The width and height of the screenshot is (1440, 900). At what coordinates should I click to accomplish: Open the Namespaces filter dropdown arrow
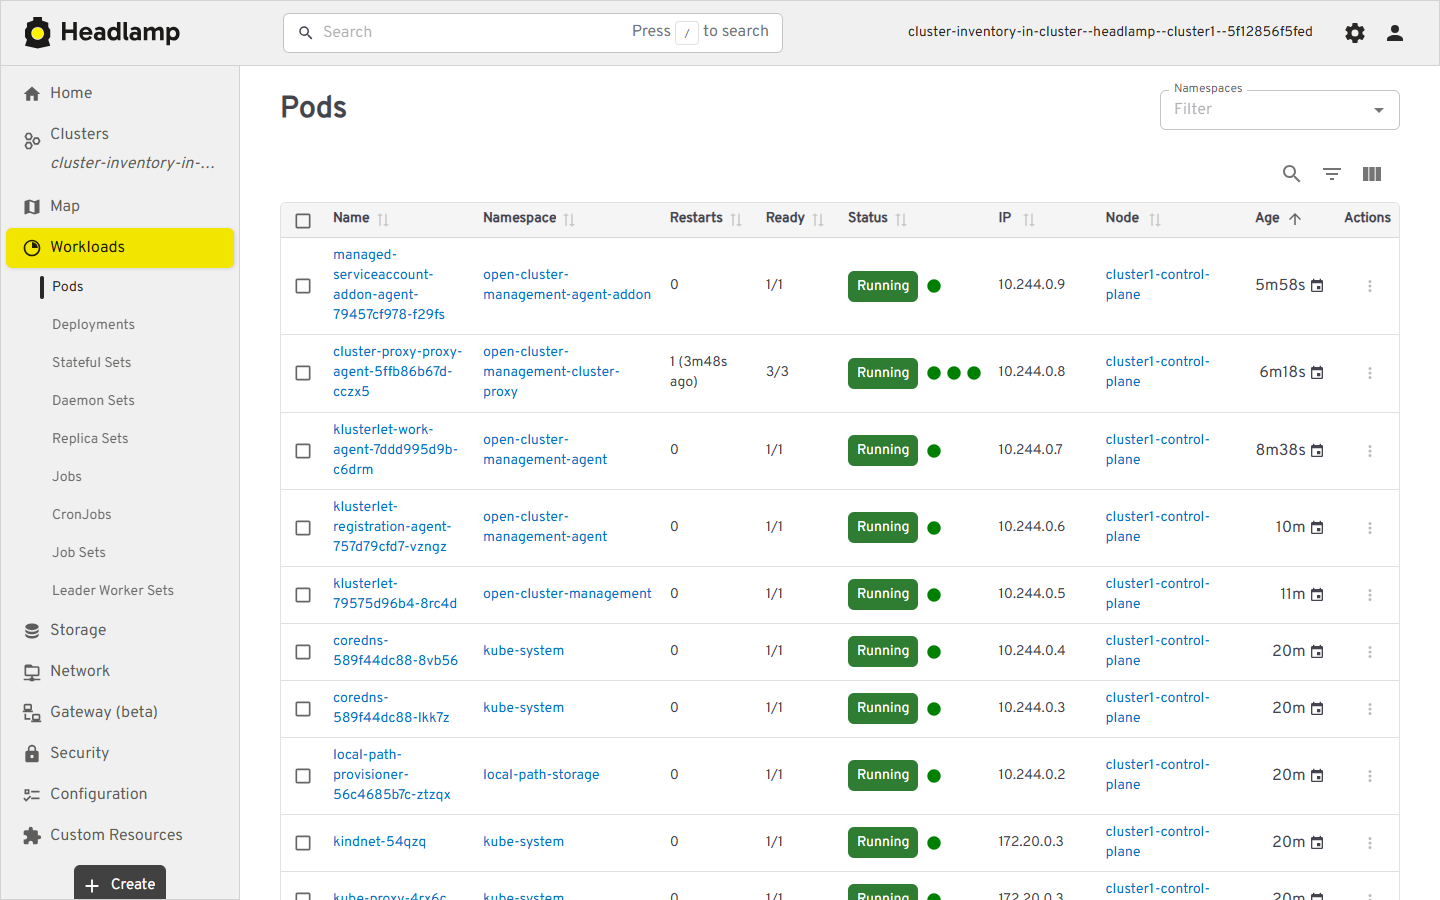click(x=1379, y=110)
